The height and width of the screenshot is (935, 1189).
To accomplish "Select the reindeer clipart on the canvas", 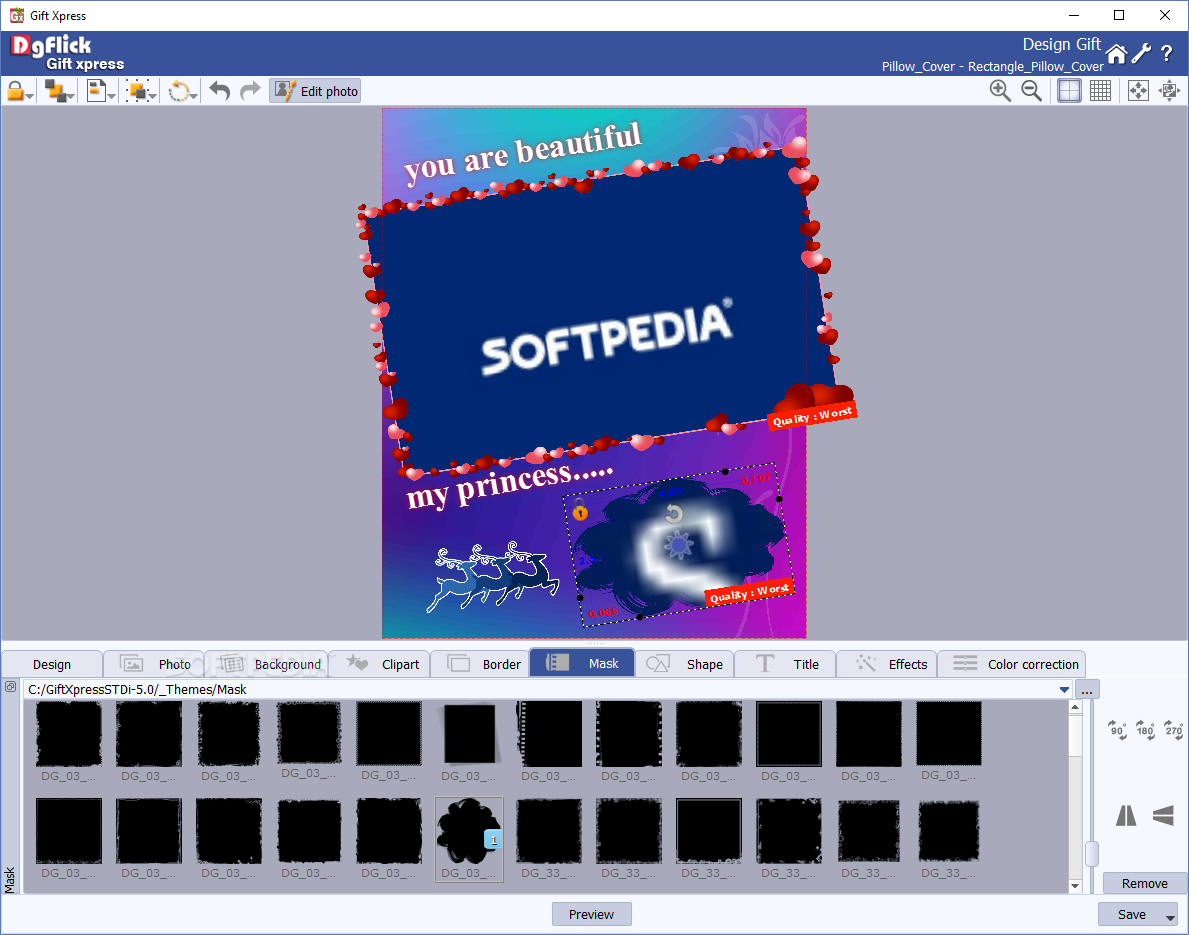I will 494,577.
